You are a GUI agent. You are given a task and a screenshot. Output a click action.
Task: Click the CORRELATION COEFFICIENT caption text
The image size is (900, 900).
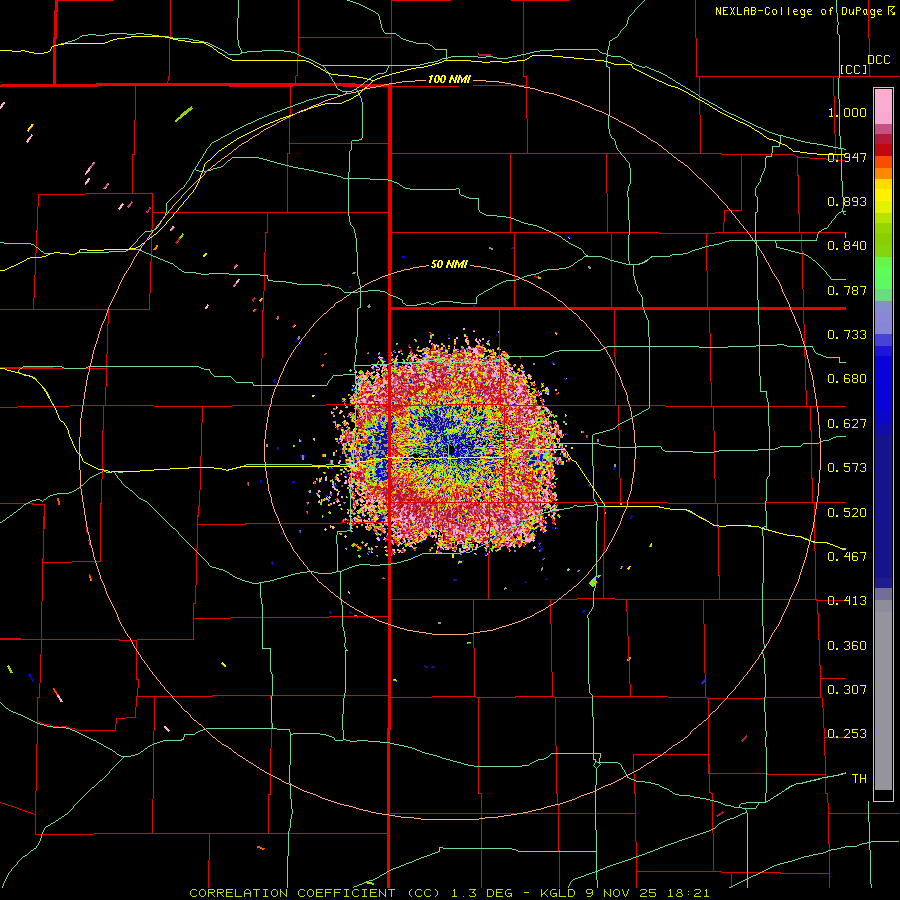click(x=292, y=893)
